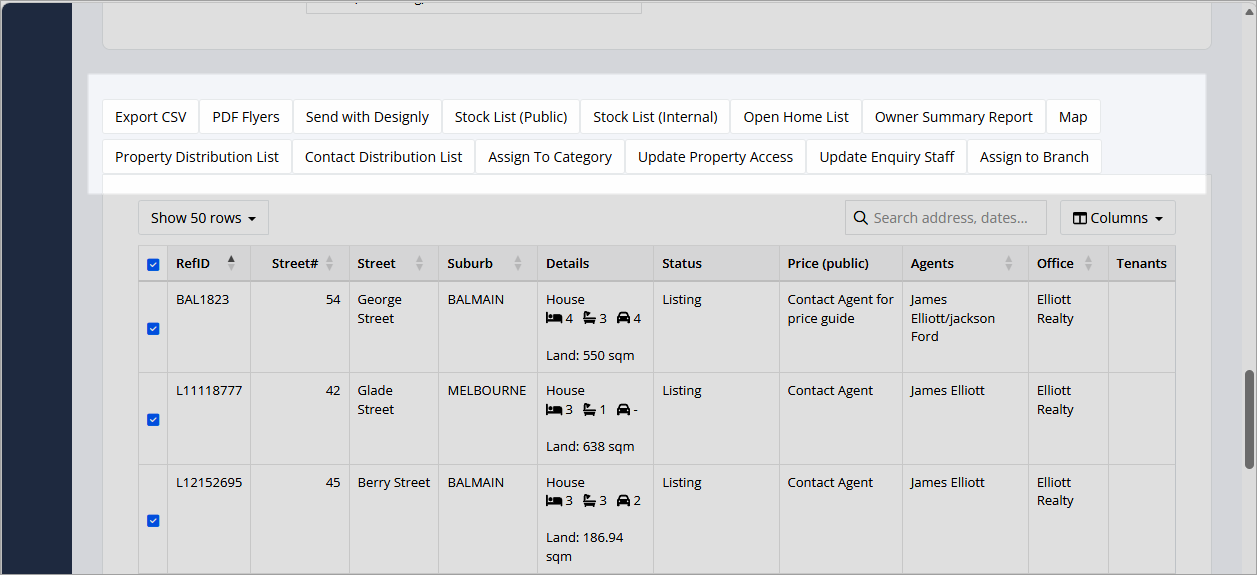Open PDF Flyers option
Viewport: 1257px width, 575px height.
246,117
